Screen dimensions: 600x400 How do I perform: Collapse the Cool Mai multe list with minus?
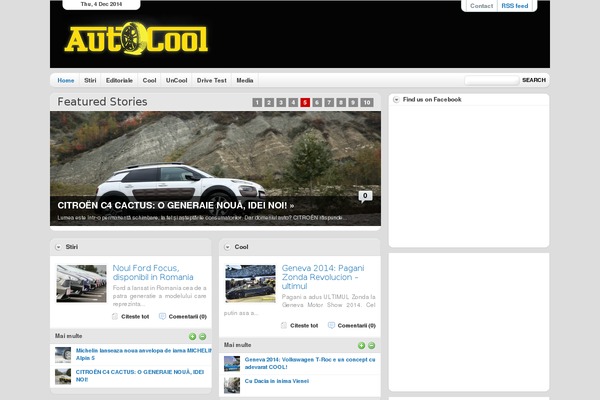coord(372,346)
